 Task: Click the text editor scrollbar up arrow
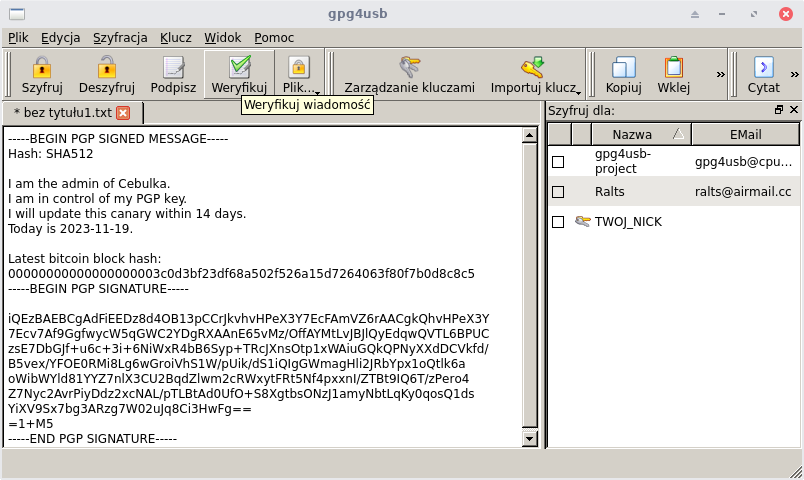click(529, 135)
